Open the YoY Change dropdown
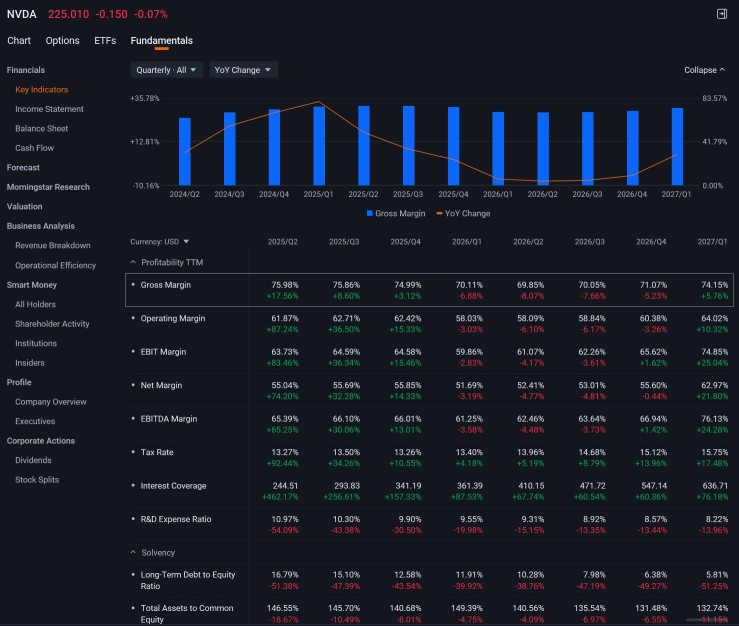Image resolution: width=739 pixels, height=626 pixels. (x=243, y=70)
